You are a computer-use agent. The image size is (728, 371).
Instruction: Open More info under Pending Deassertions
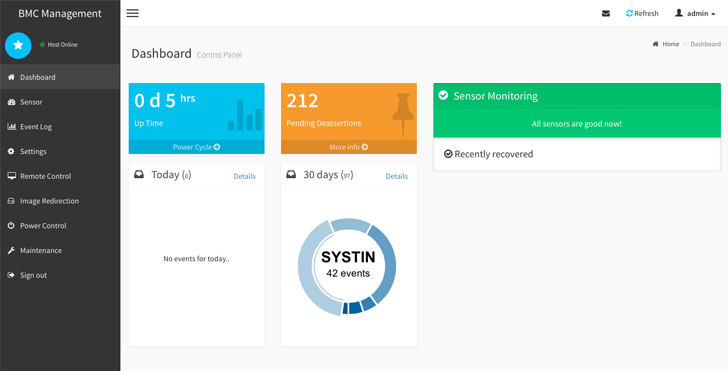[x=349, y=147]
